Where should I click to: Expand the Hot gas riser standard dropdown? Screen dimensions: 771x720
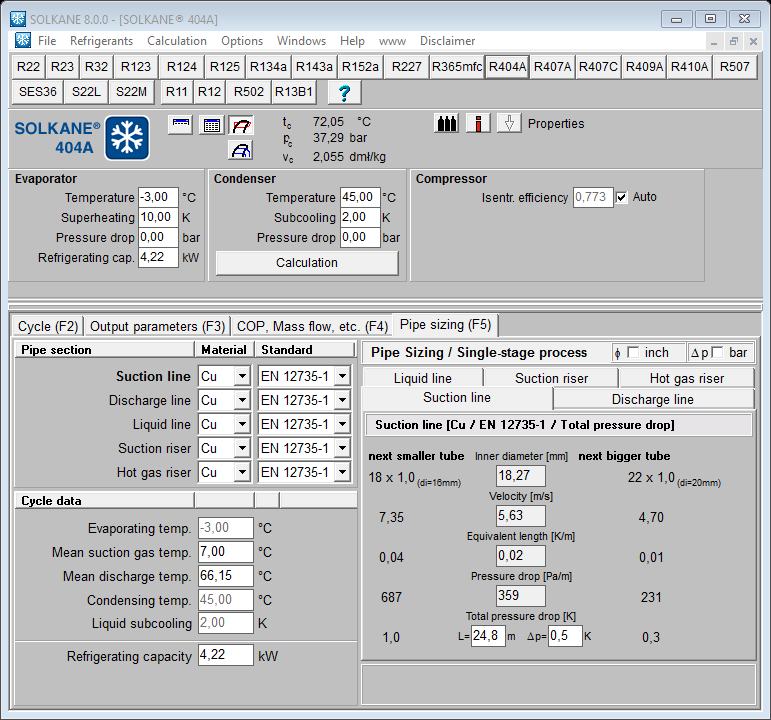(x=342, y=473)
